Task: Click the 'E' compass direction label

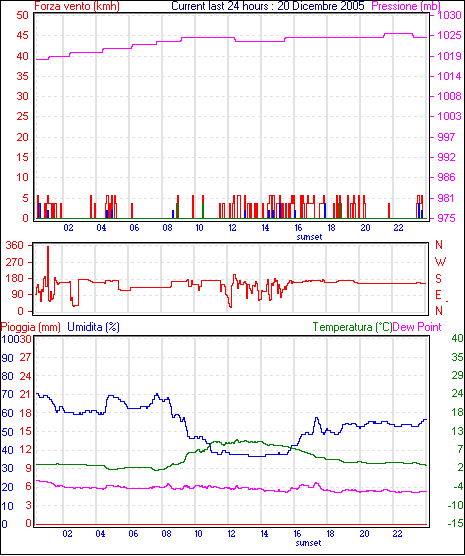Action: click(438, 295)
